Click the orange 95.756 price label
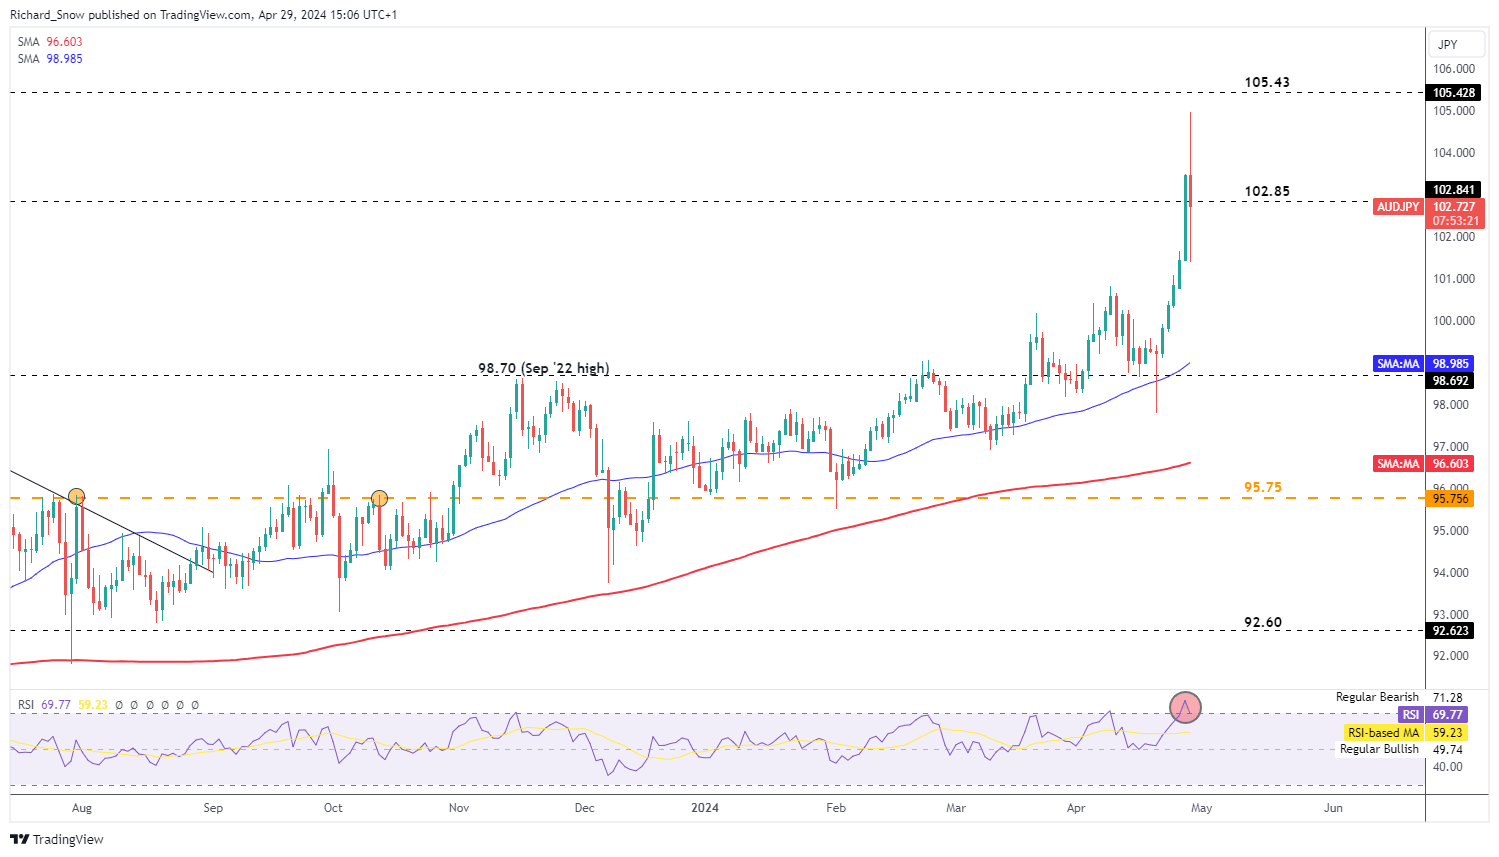Screen dimensions: 1499x857 pos(1451,498)
